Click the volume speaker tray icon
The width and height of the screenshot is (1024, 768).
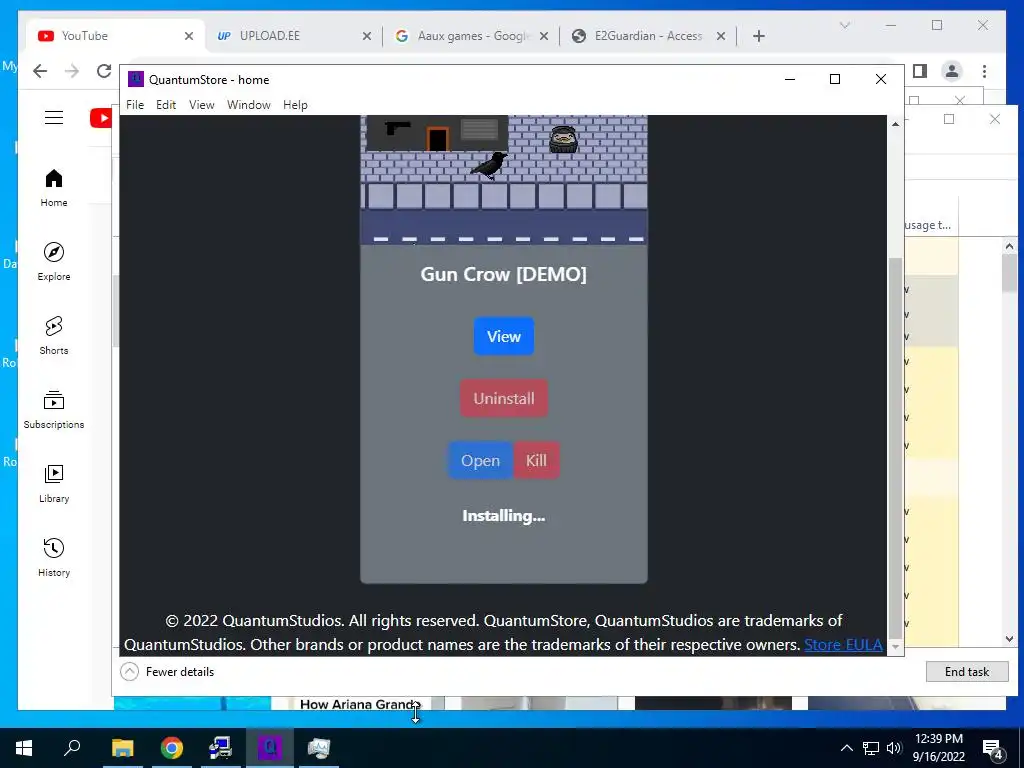[895, 748]
